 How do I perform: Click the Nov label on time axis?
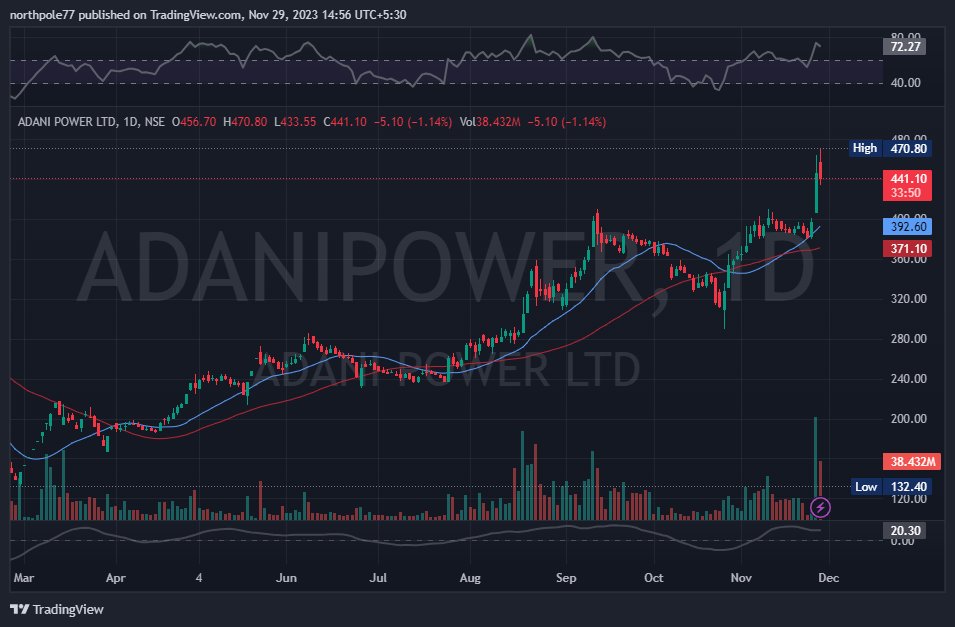(741, 578)
